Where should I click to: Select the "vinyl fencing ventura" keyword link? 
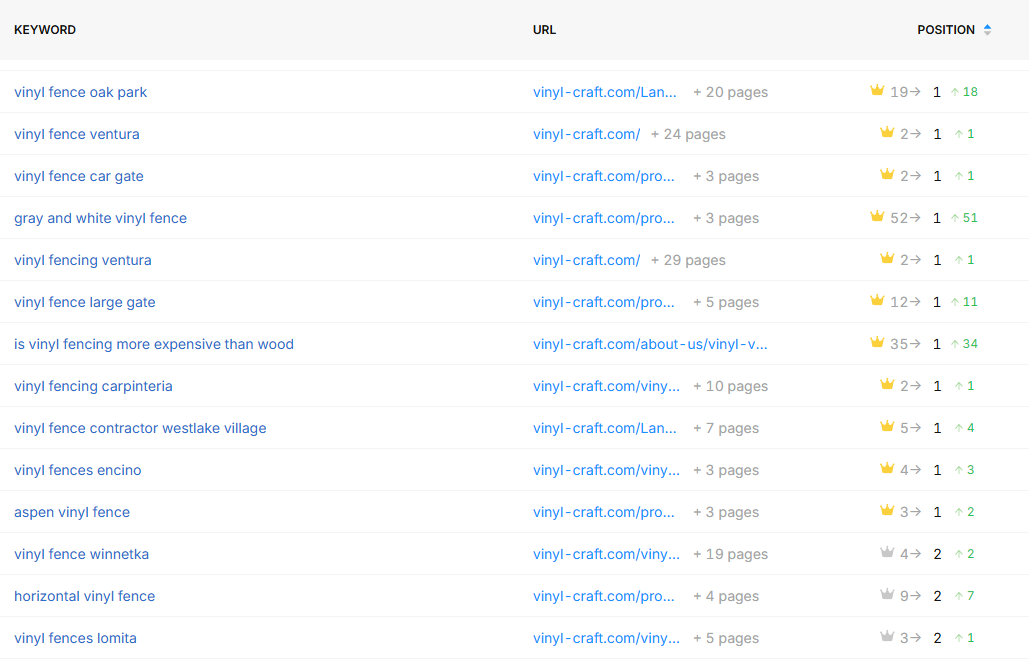83,261
